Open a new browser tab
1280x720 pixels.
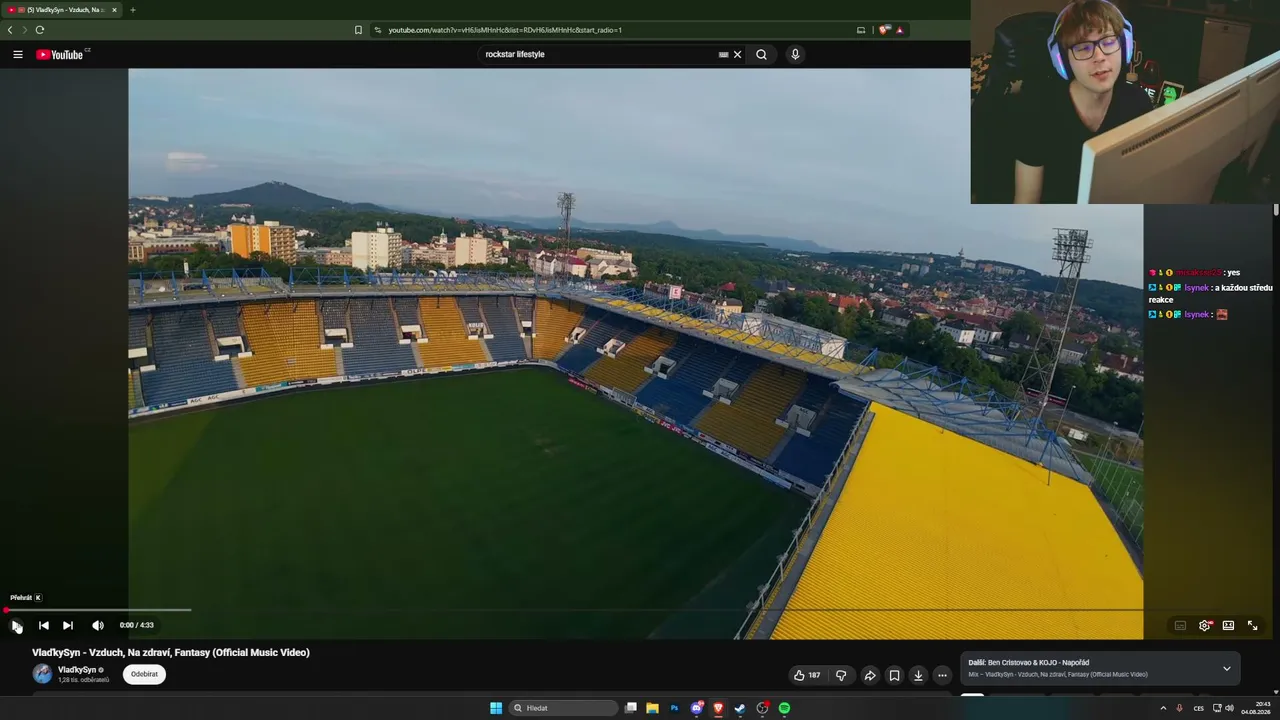click(133, 10)
